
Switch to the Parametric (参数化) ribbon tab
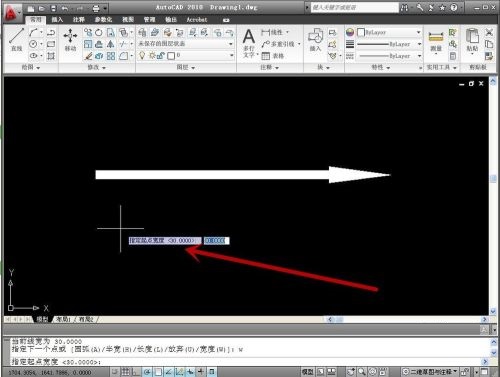tap(103, 20)
